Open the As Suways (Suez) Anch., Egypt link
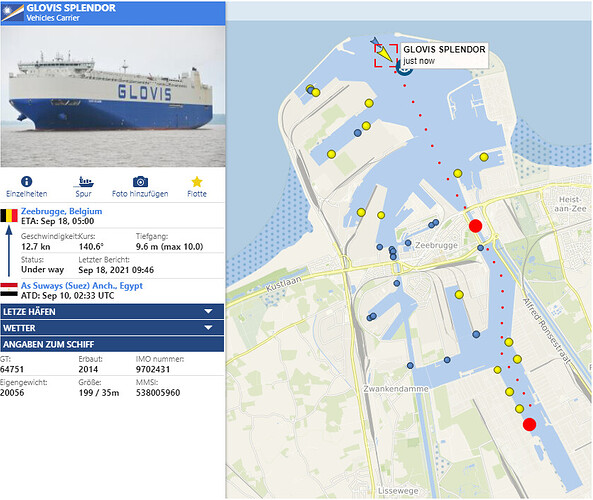This screenshot has width=593, height=500. click(x=82, y=286)
